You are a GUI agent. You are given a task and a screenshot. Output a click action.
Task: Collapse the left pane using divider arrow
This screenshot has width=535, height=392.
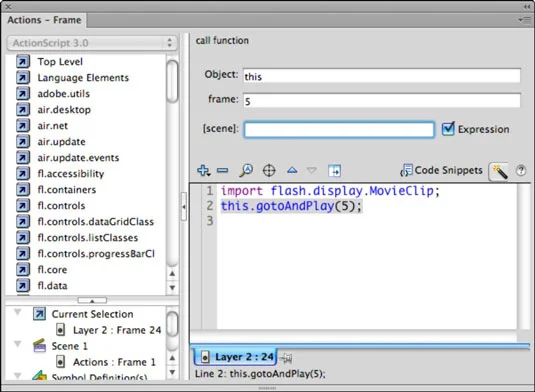[x=184, y=207]
